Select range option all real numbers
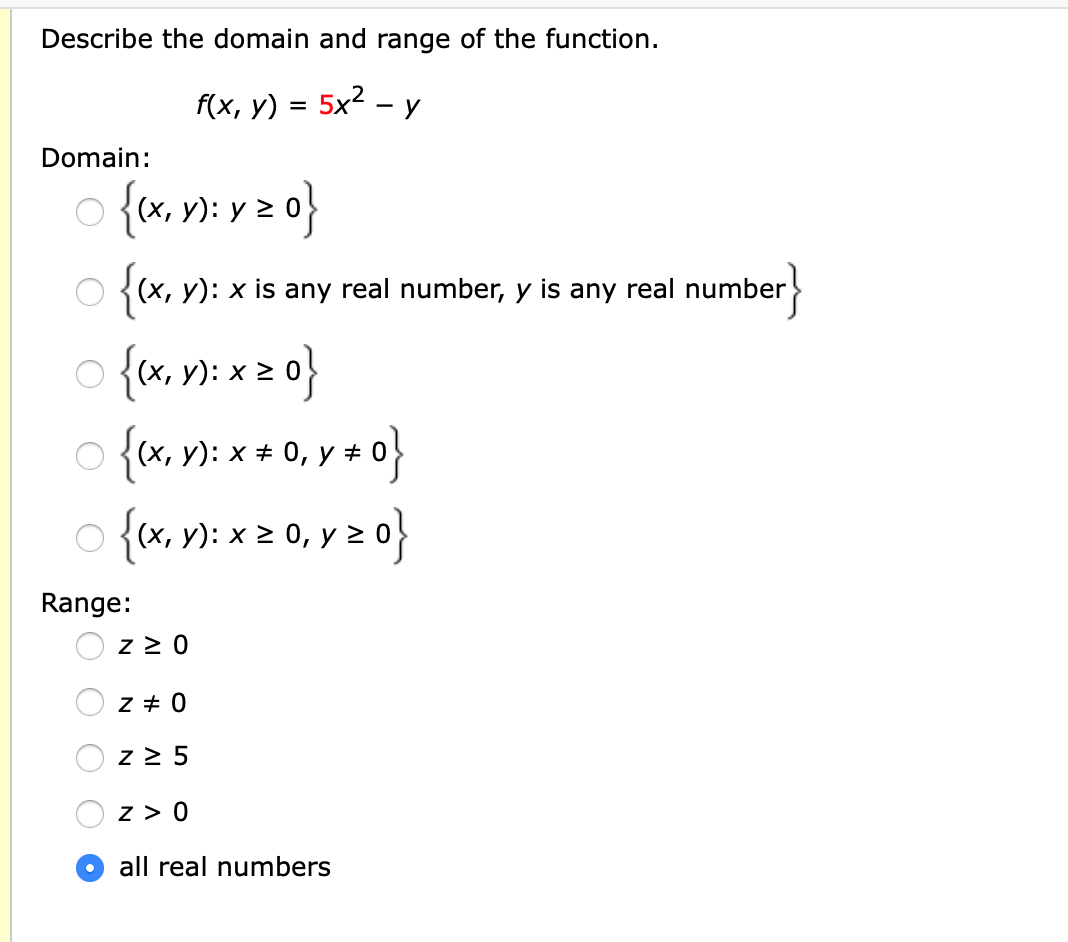Screen dimensions: 1068x942 tap(89, 868)
